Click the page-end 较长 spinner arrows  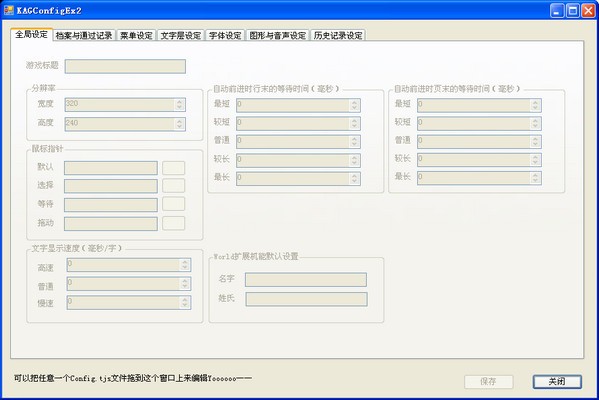coord(536,160)
